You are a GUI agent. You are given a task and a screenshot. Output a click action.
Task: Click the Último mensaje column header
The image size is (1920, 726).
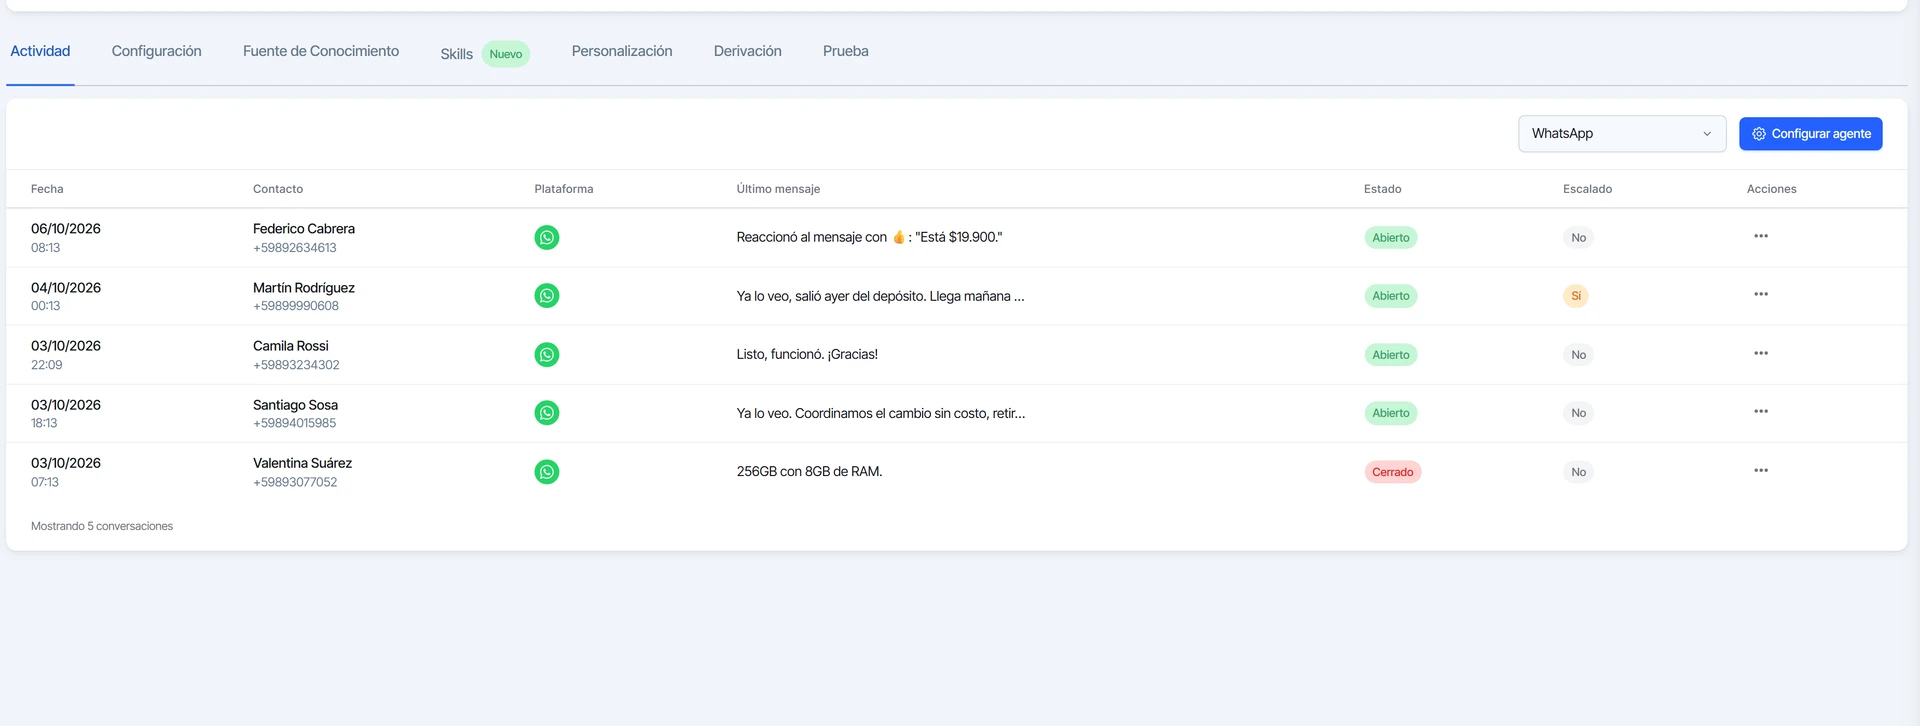point(778,189)
